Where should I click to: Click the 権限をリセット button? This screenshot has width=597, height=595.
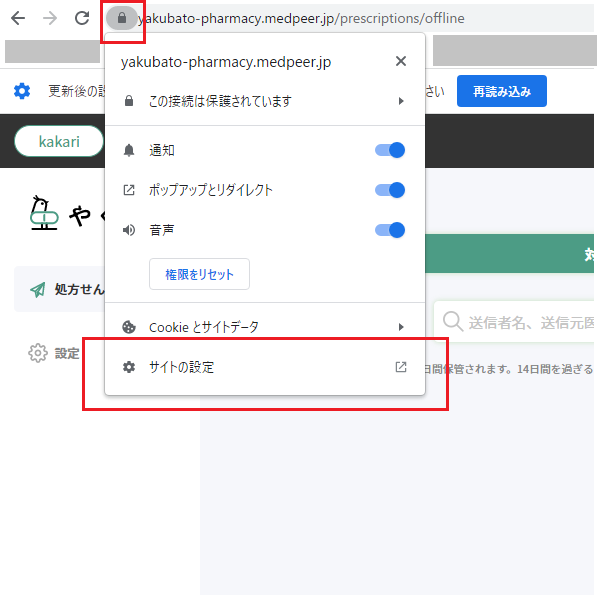click(x=200, y=274)
